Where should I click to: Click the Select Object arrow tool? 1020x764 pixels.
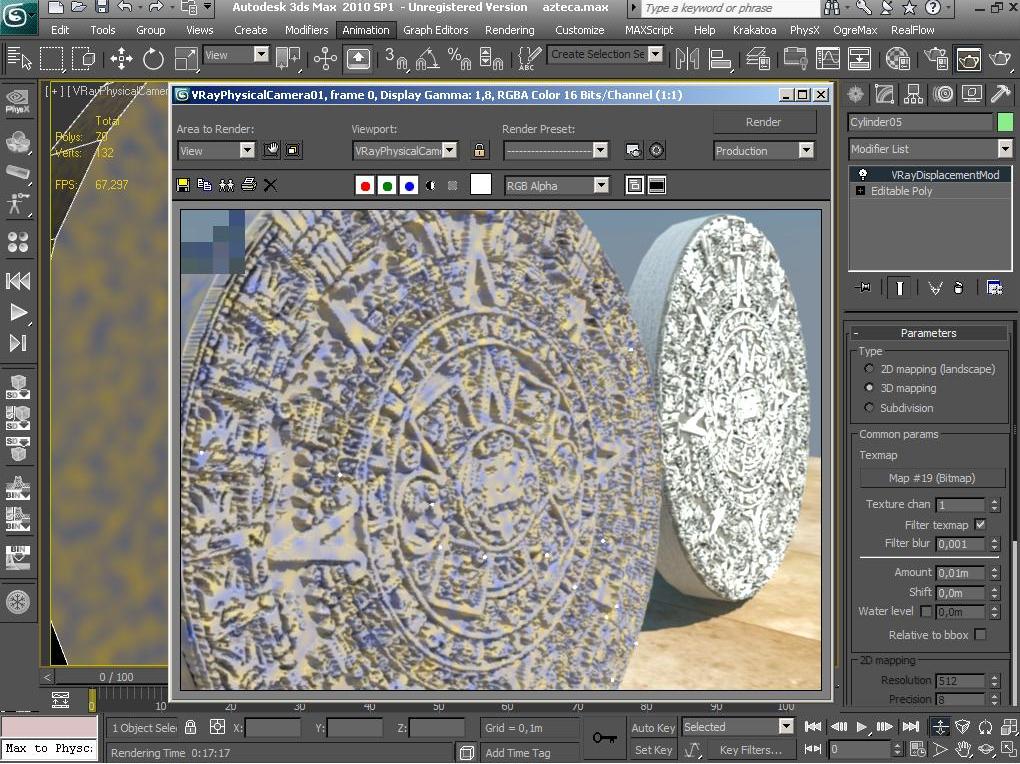click(19, 59)
